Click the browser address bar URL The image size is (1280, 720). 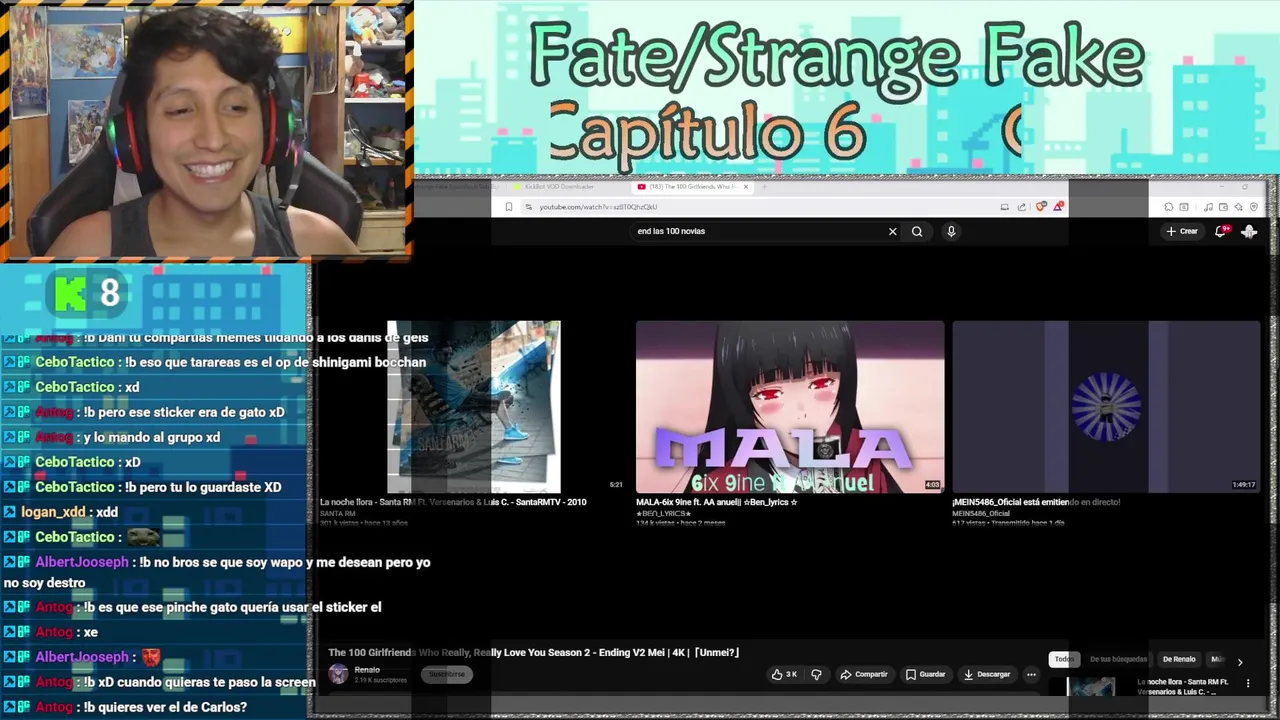click(598, 207)
